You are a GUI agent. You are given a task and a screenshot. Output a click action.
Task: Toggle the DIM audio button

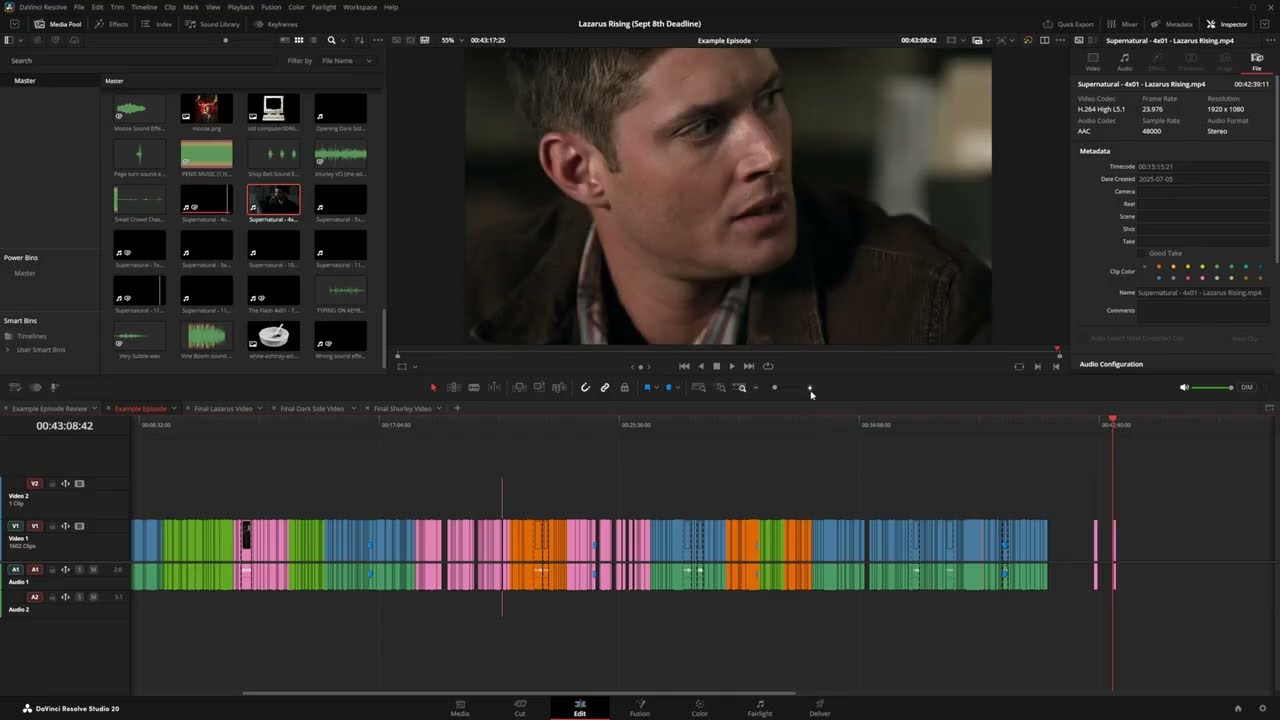[x=1247, y=387]
